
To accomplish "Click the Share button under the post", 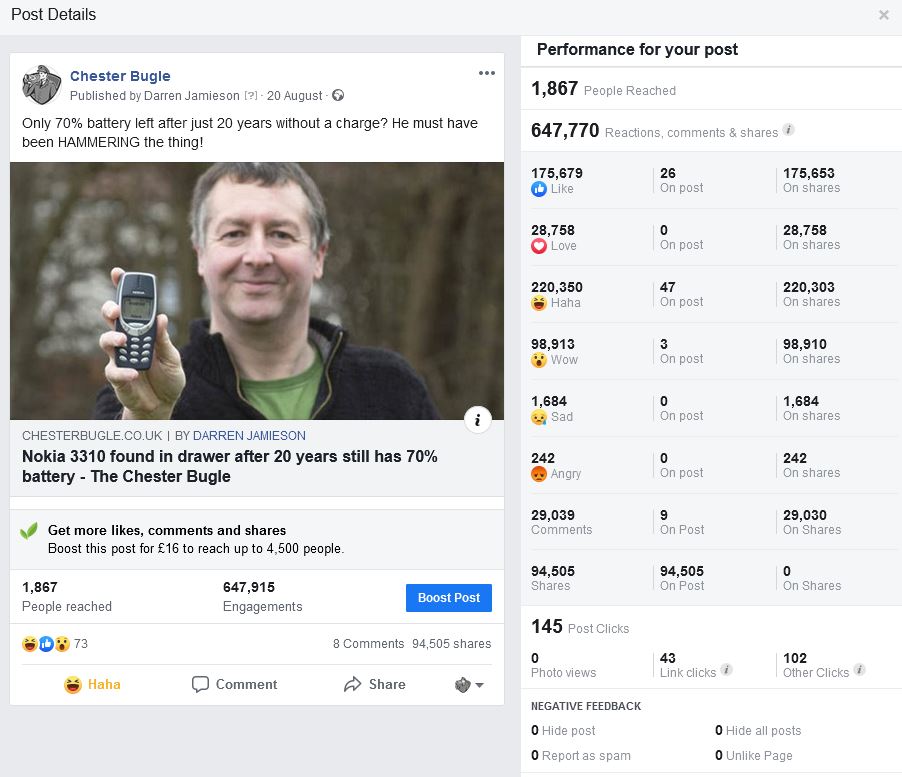I will [x=374, y=685].
